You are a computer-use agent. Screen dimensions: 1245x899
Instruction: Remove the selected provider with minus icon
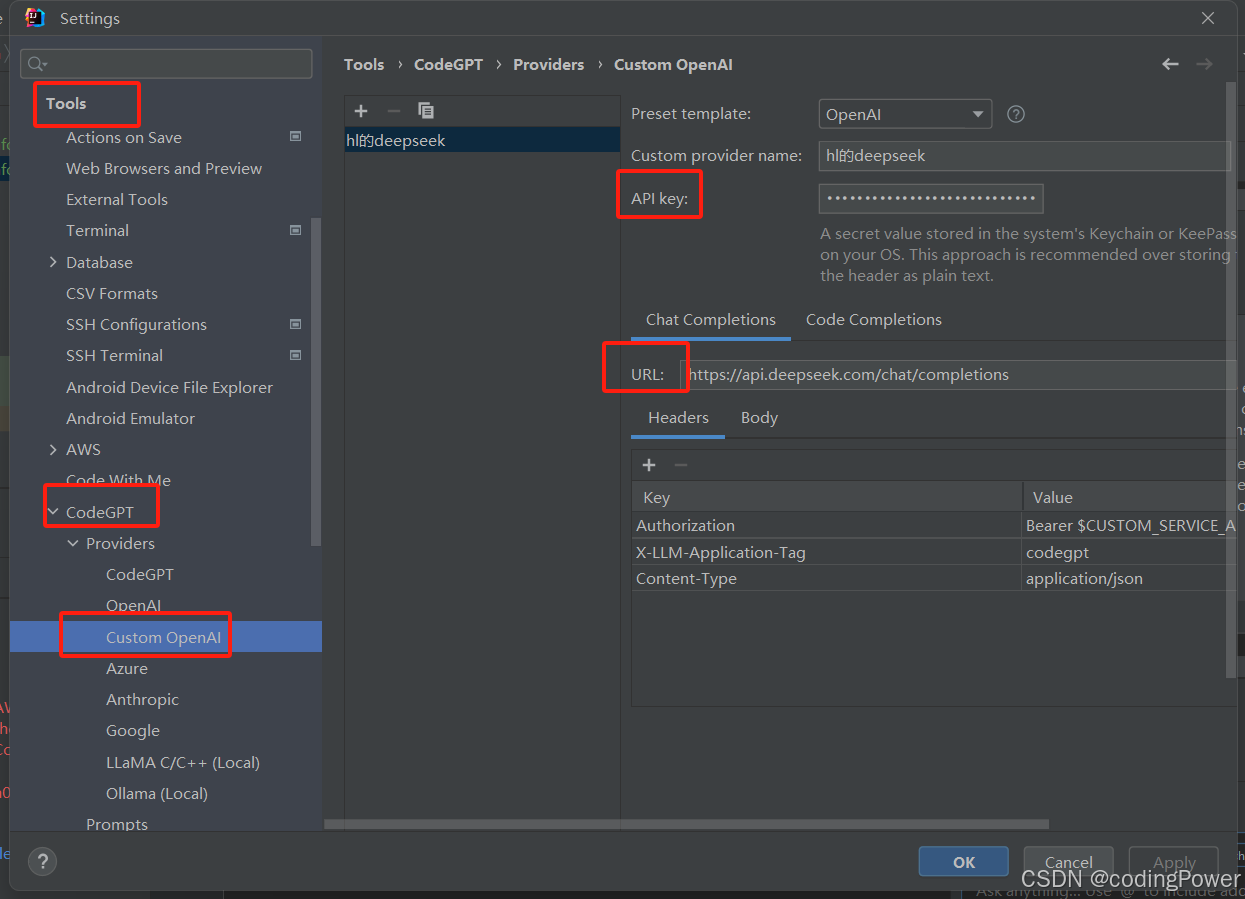click(393, 111)
